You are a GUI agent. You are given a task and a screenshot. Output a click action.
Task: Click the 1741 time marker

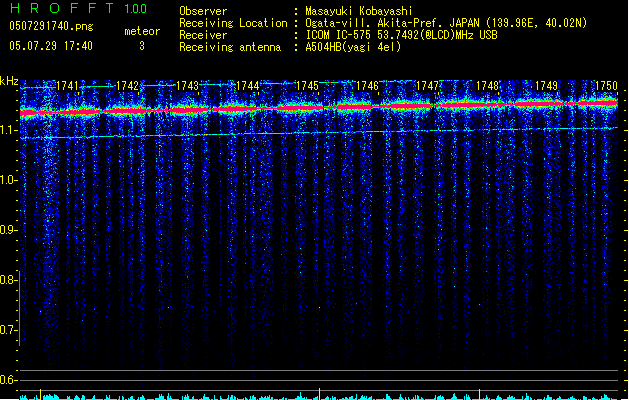pyautogui.click(x=67, y=86)
